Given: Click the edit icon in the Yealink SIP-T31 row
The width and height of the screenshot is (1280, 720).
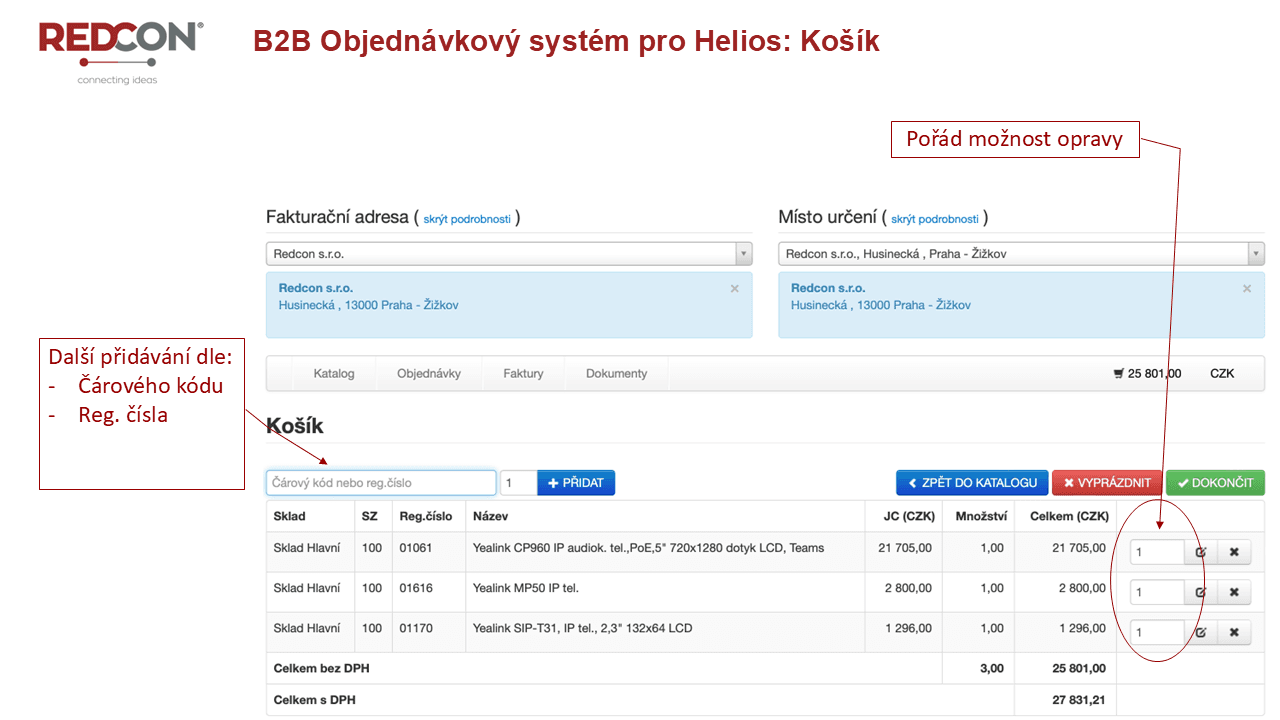Looking at the screenshot, I should pos(1201,632).
